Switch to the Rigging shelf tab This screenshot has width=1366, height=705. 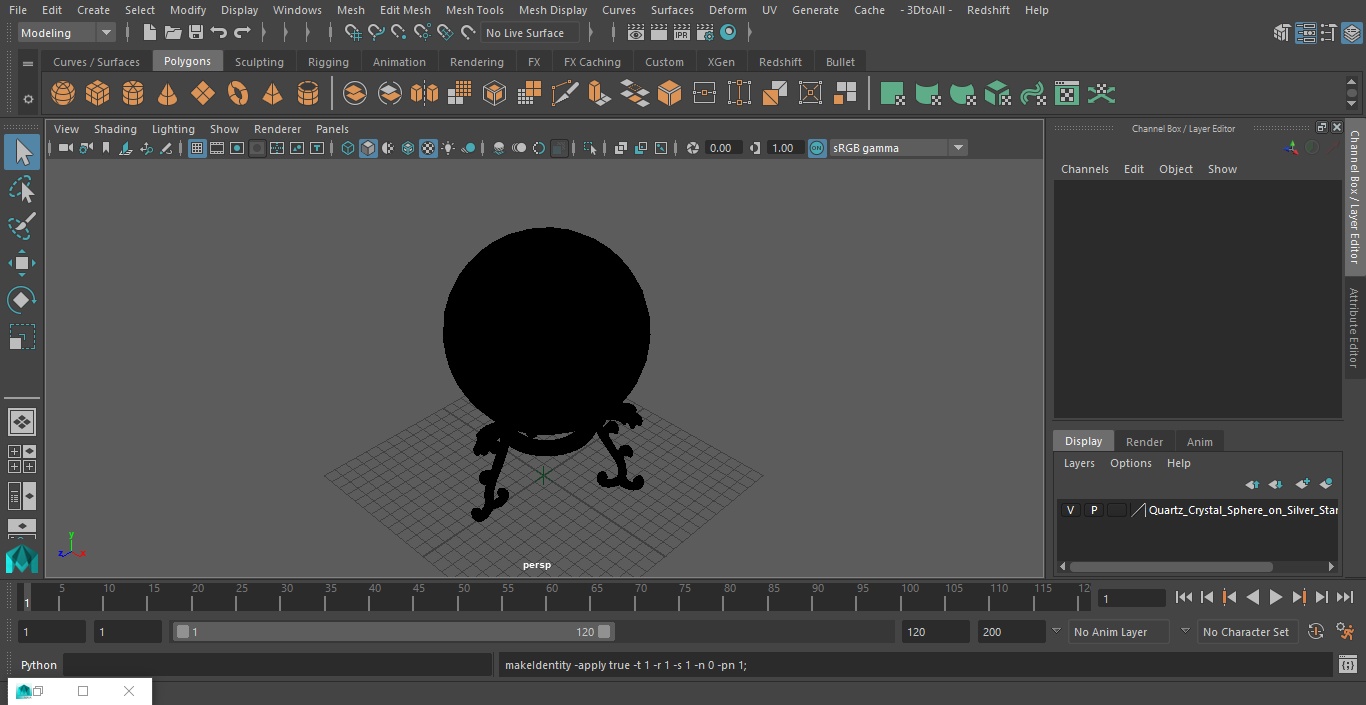(x=328, y=62)
